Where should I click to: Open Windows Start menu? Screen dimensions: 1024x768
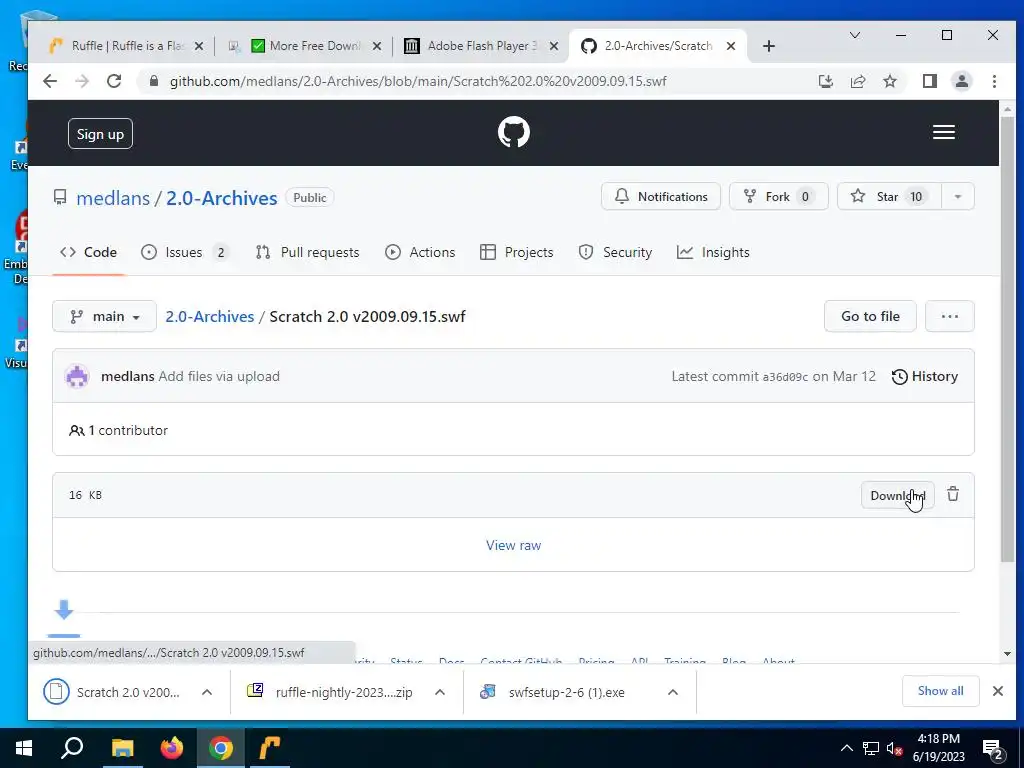pyautogui.click(x=24, y=748)
